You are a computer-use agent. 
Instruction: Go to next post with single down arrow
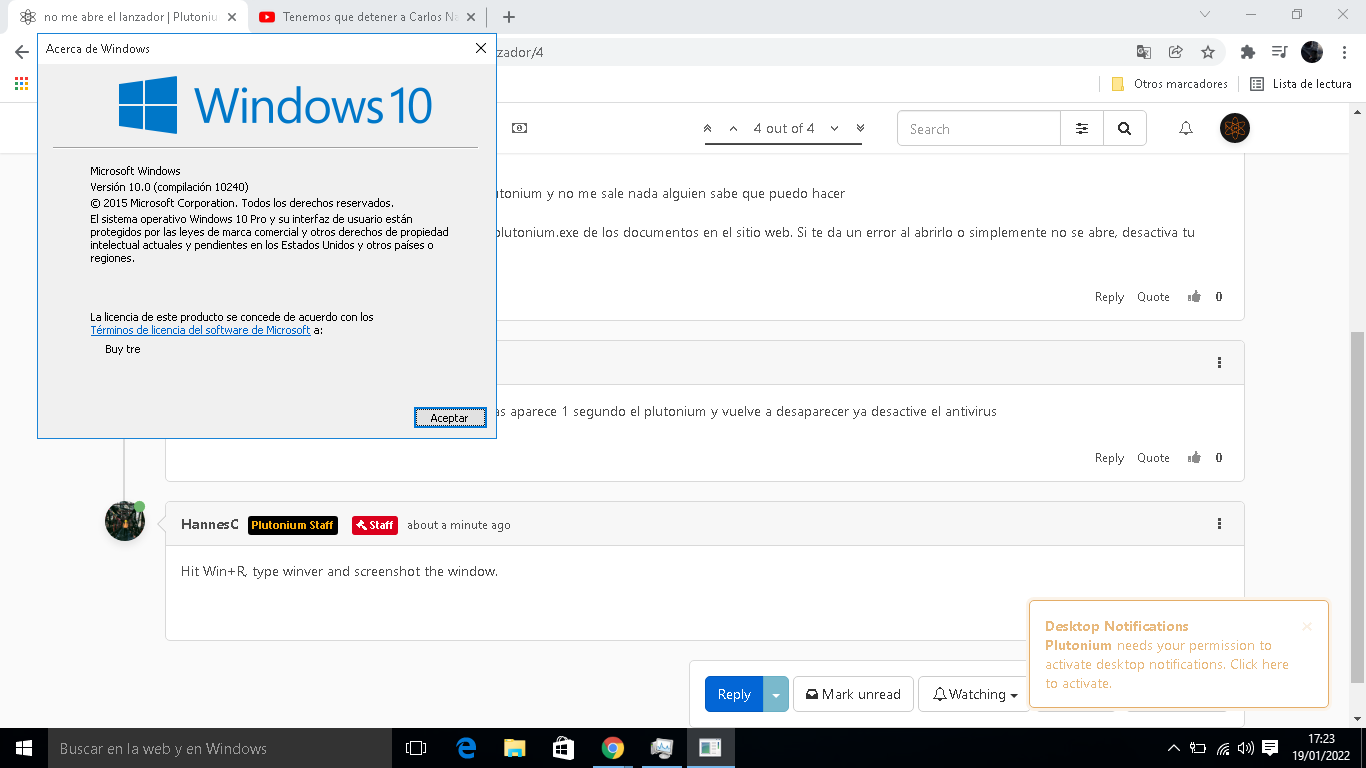834,128
